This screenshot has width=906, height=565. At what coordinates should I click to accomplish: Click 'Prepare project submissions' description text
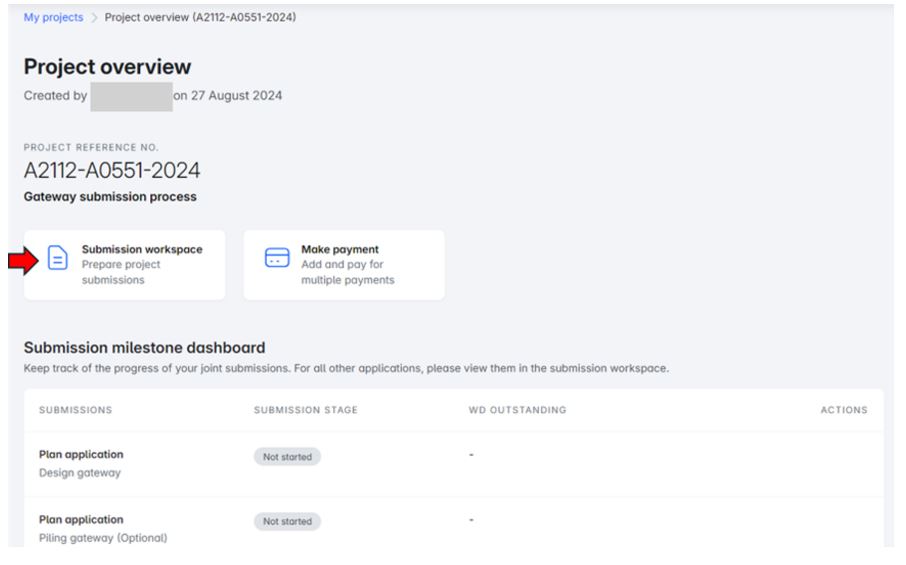click(x=121, y=273)
